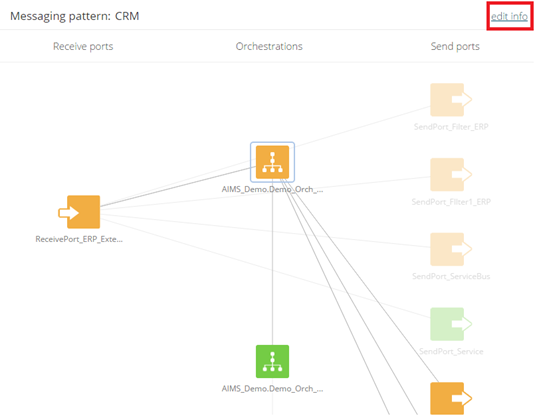This screenshot has width=537, height=416.
Task: Click the SendPort_Service label
Action: [x=451, y=351]
